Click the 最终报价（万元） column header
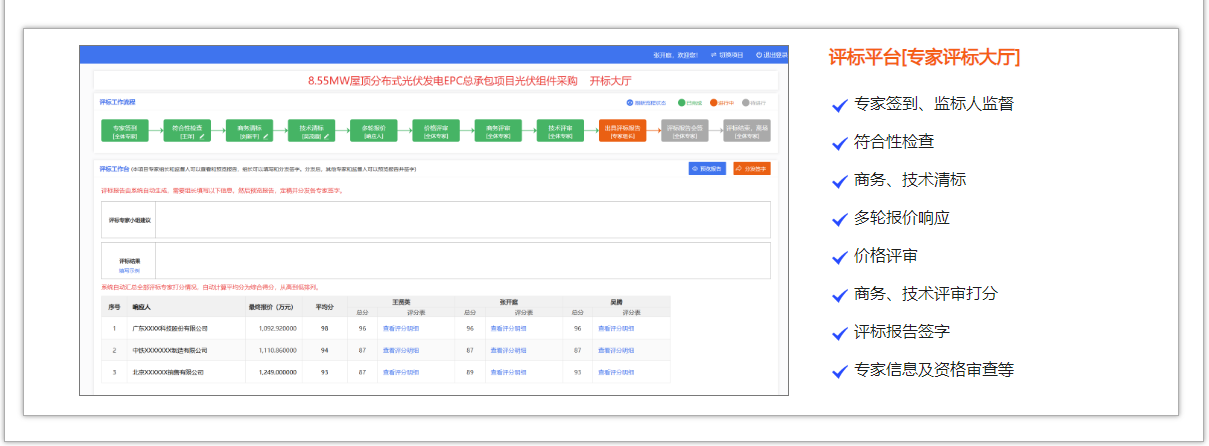This screenshot has height=446, width=1209. coord(270,307)
